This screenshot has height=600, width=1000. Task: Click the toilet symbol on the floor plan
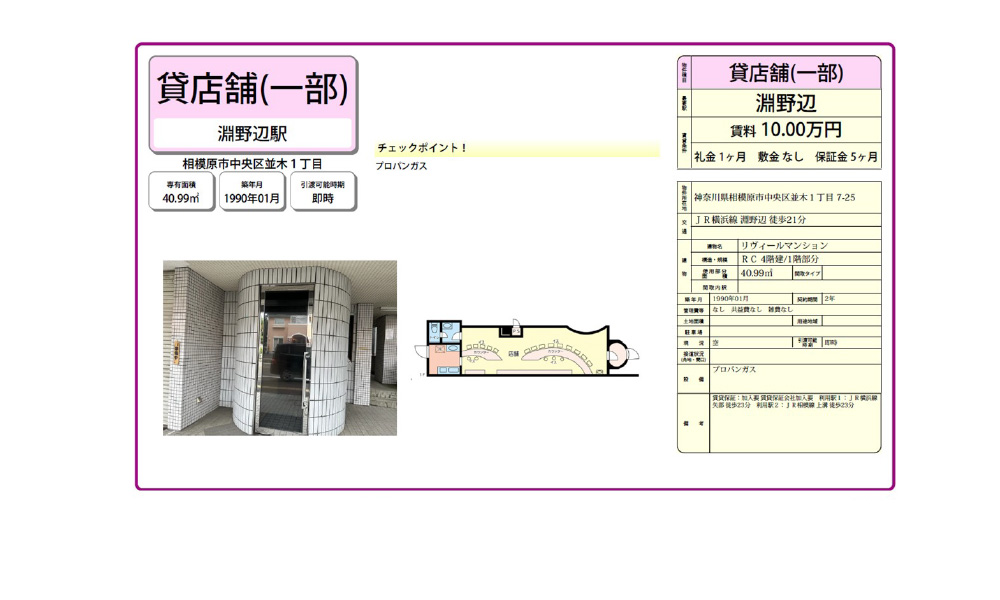click(x=434, y=327)
